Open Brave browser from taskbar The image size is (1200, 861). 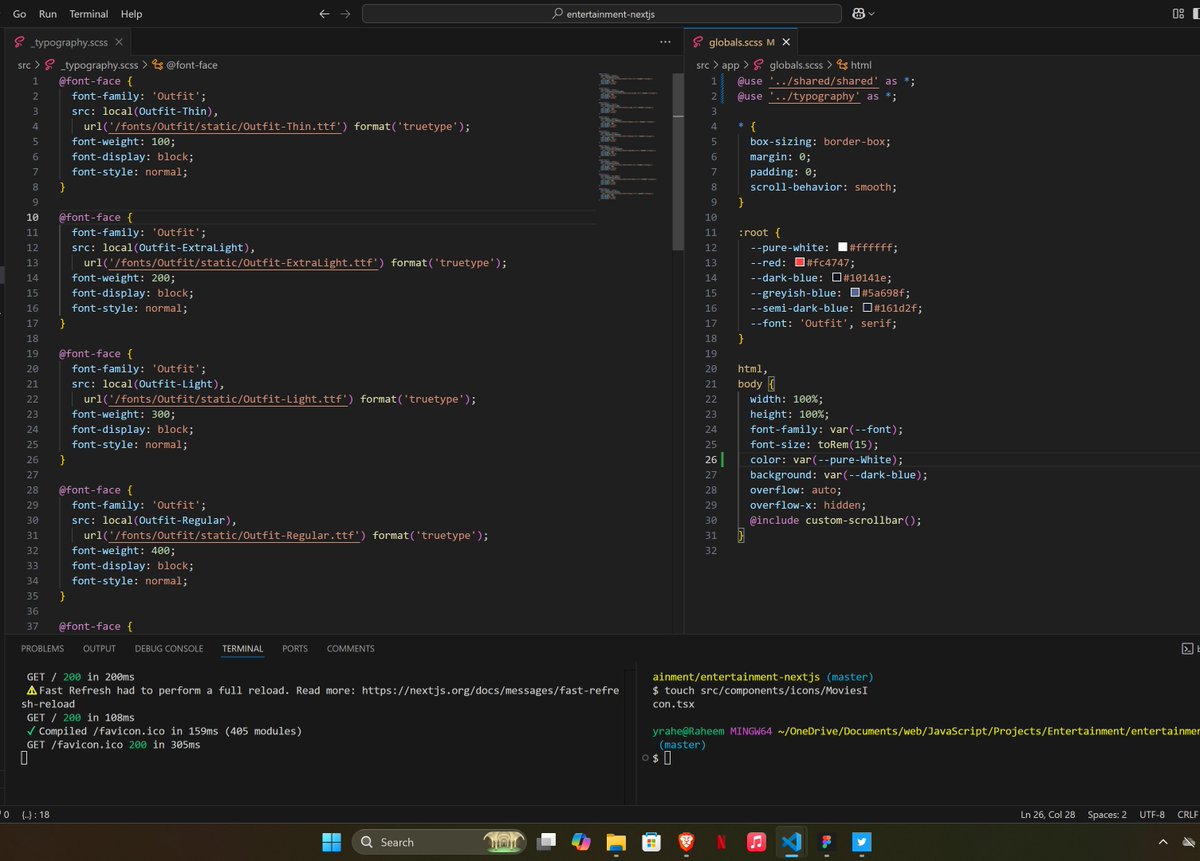pyautogui.click(x=685, y=842)
